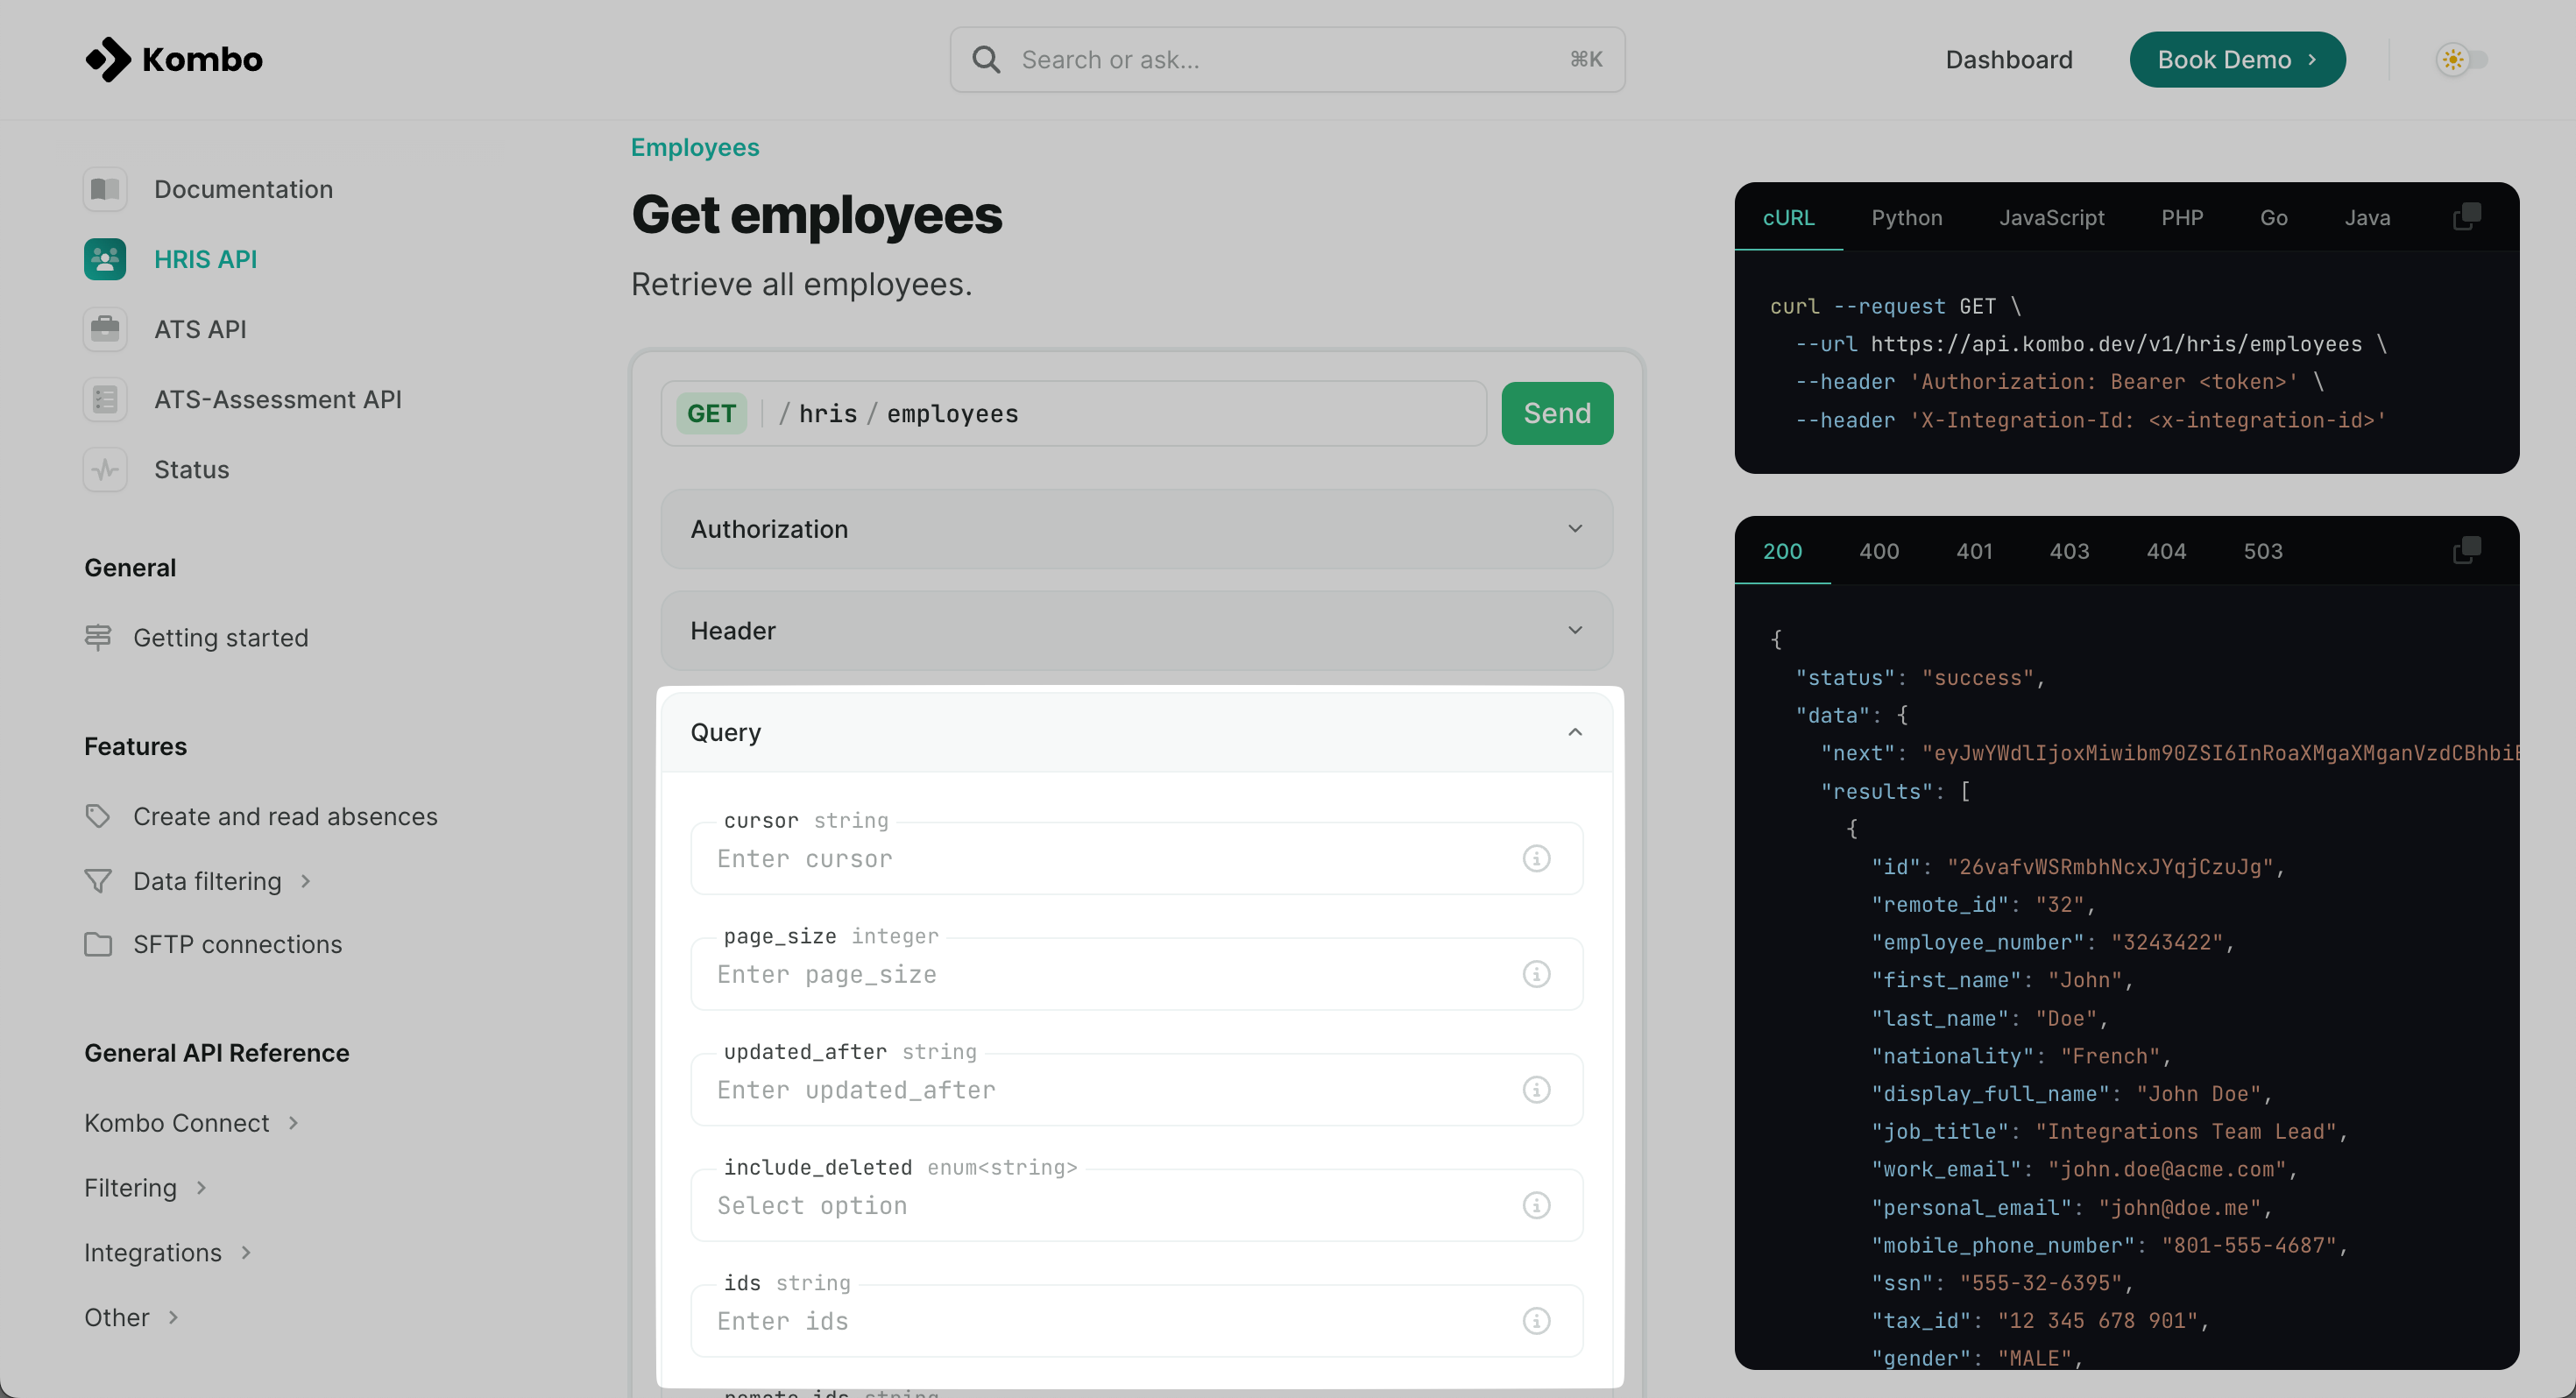Switch to the Python code tab
Viewport: 2576px width, 1398px height.
pos(1907,217)
